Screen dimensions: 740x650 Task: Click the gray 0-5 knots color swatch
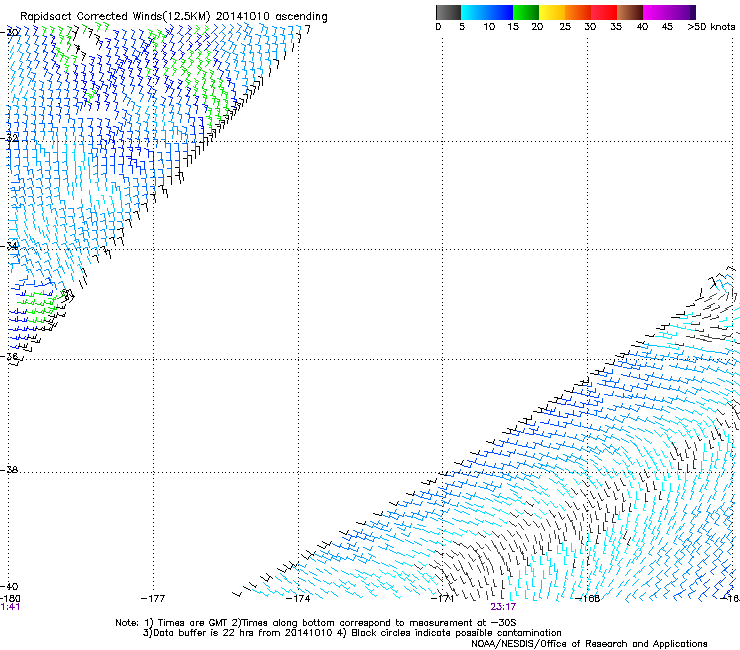pos(448,12)
